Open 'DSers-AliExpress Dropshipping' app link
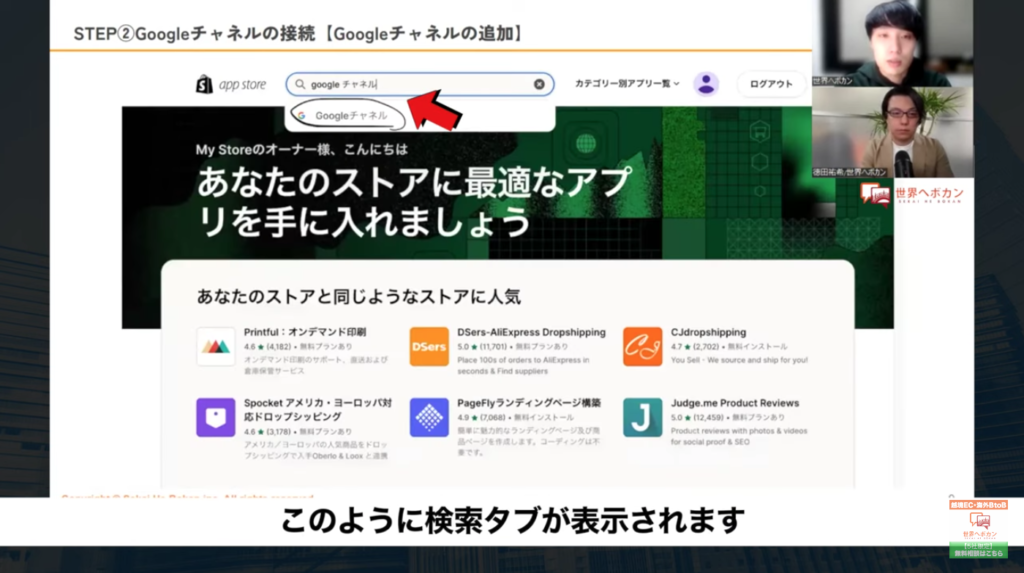This screenshot has height=573, width=1024. (x=531, y=332)
